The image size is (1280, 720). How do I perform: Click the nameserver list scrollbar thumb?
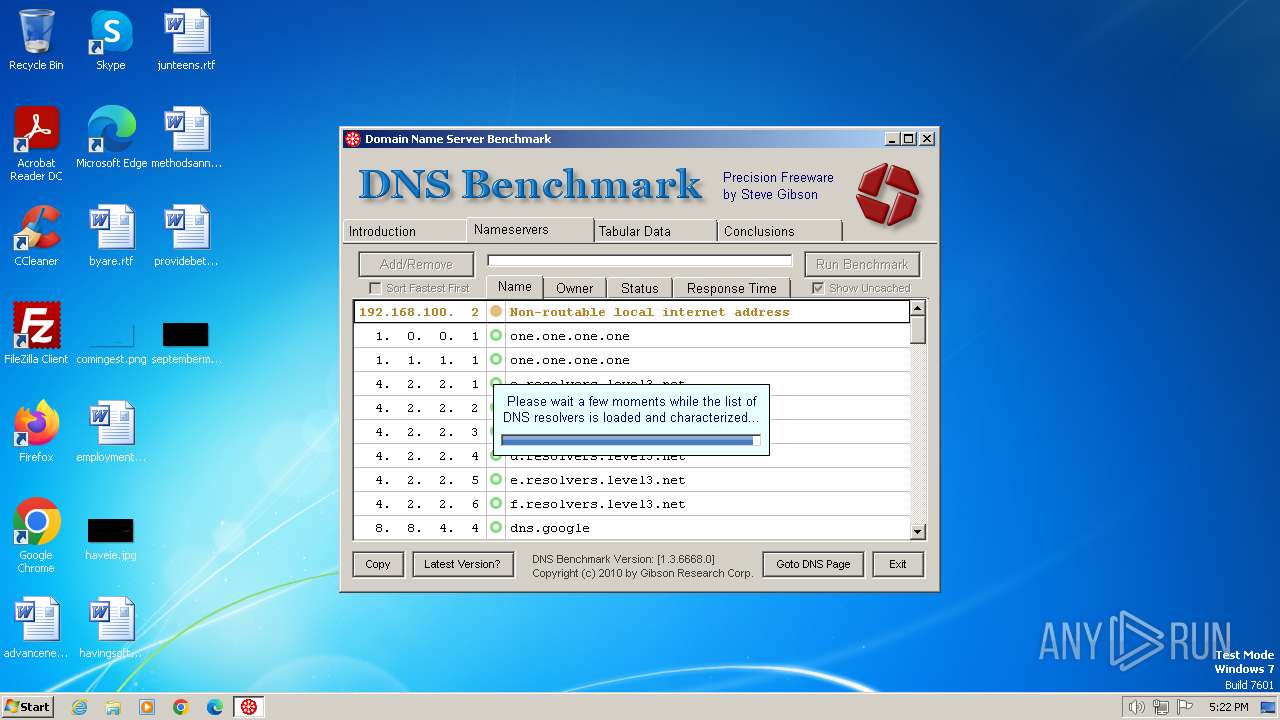(918, 331)
